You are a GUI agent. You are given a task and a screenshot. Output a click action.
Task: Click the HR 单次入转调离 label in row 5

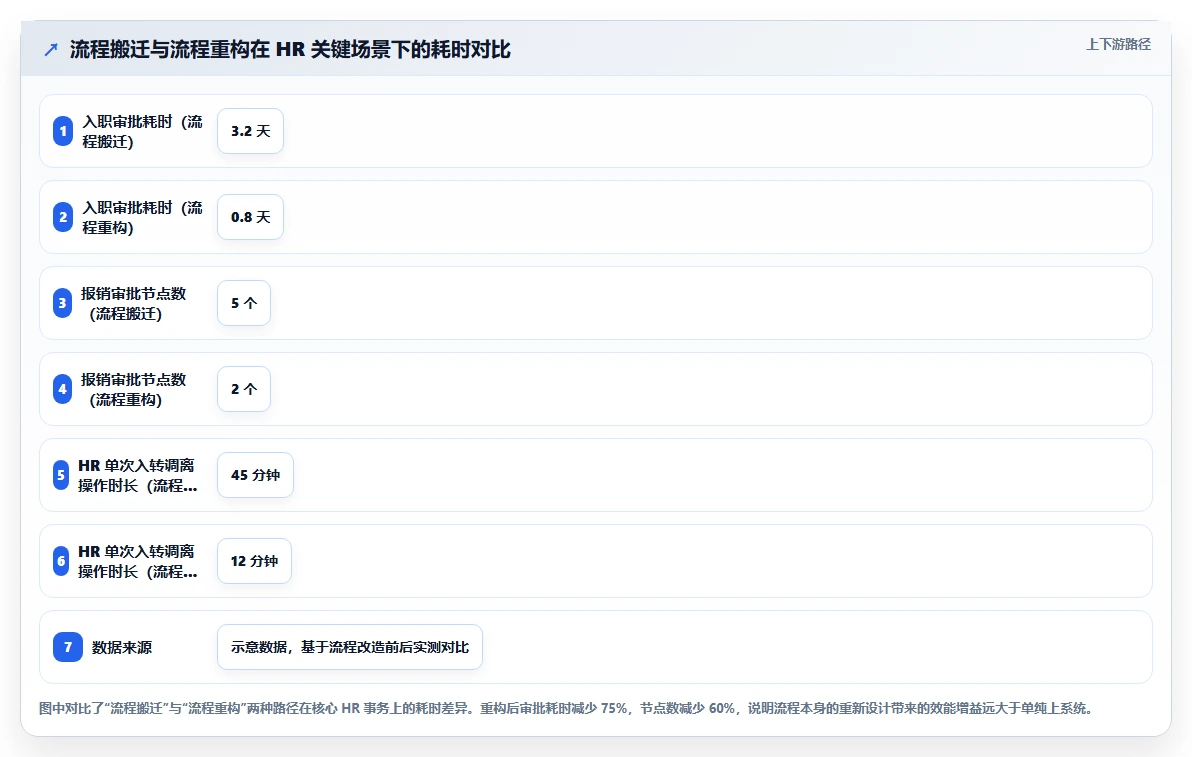pyautogui.click(x=138, y=475)
